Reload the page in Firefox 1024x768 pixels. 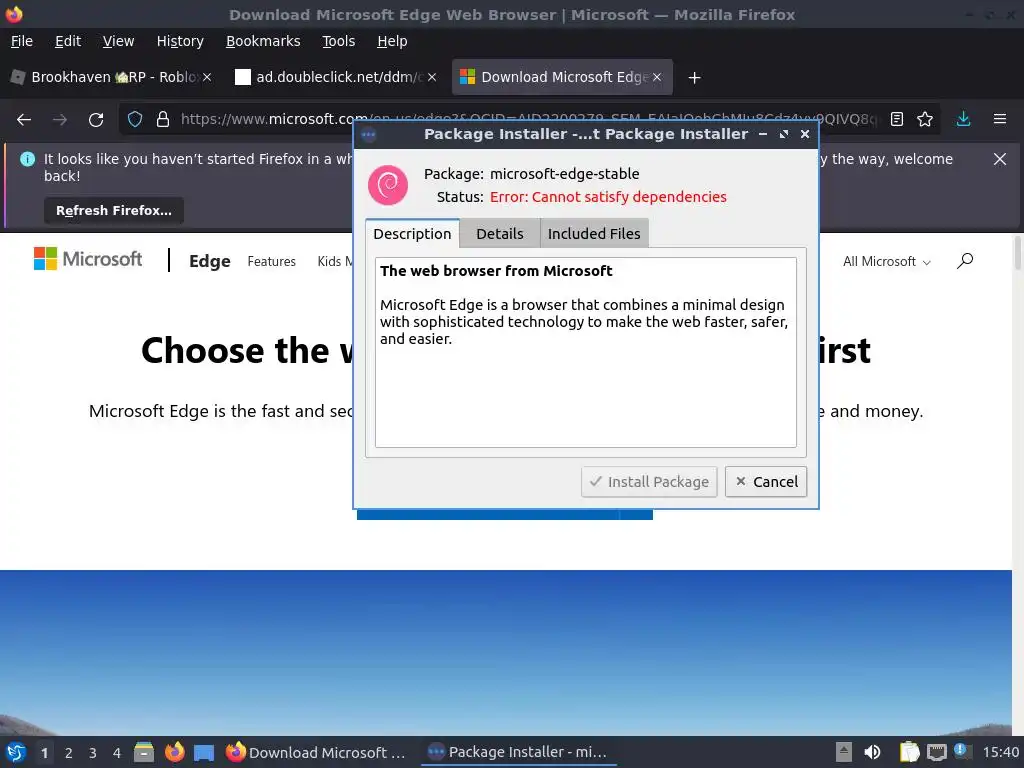(96, 120)
